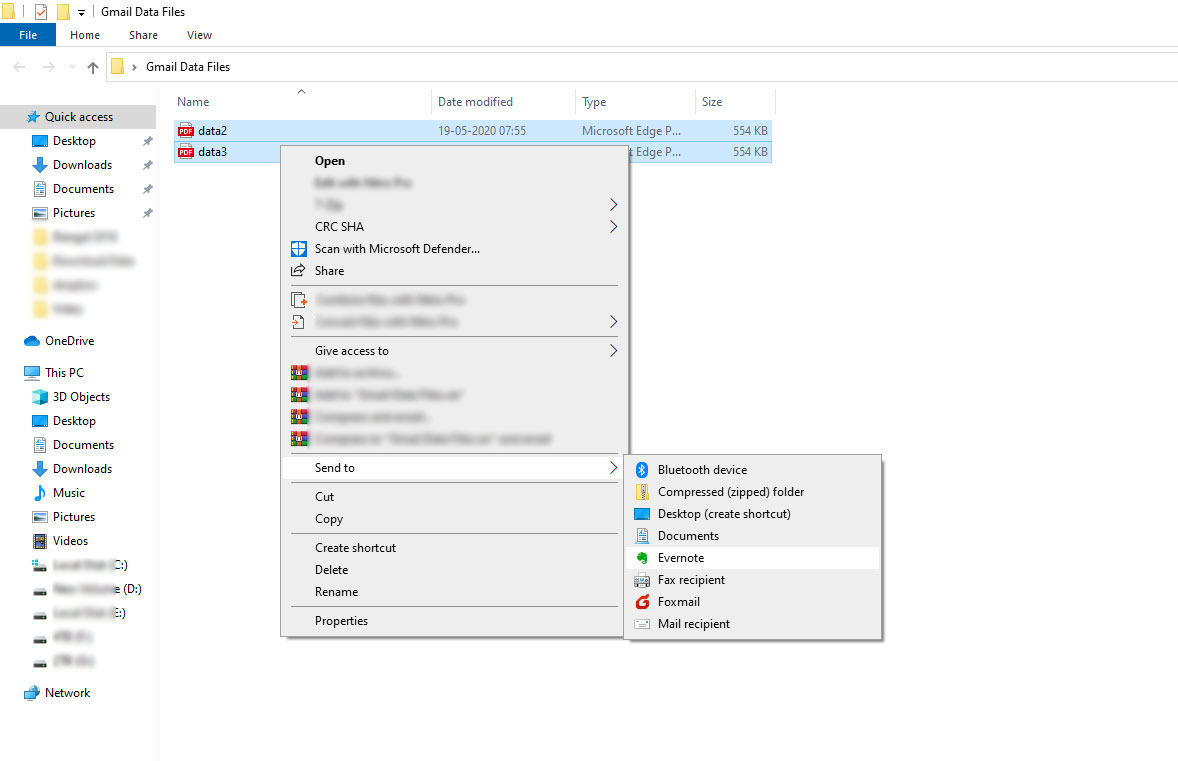The width and height of the screenshot is (1178, 761).
Task: Open the recent locations dropdown arrow
Action: coord(72,67)
